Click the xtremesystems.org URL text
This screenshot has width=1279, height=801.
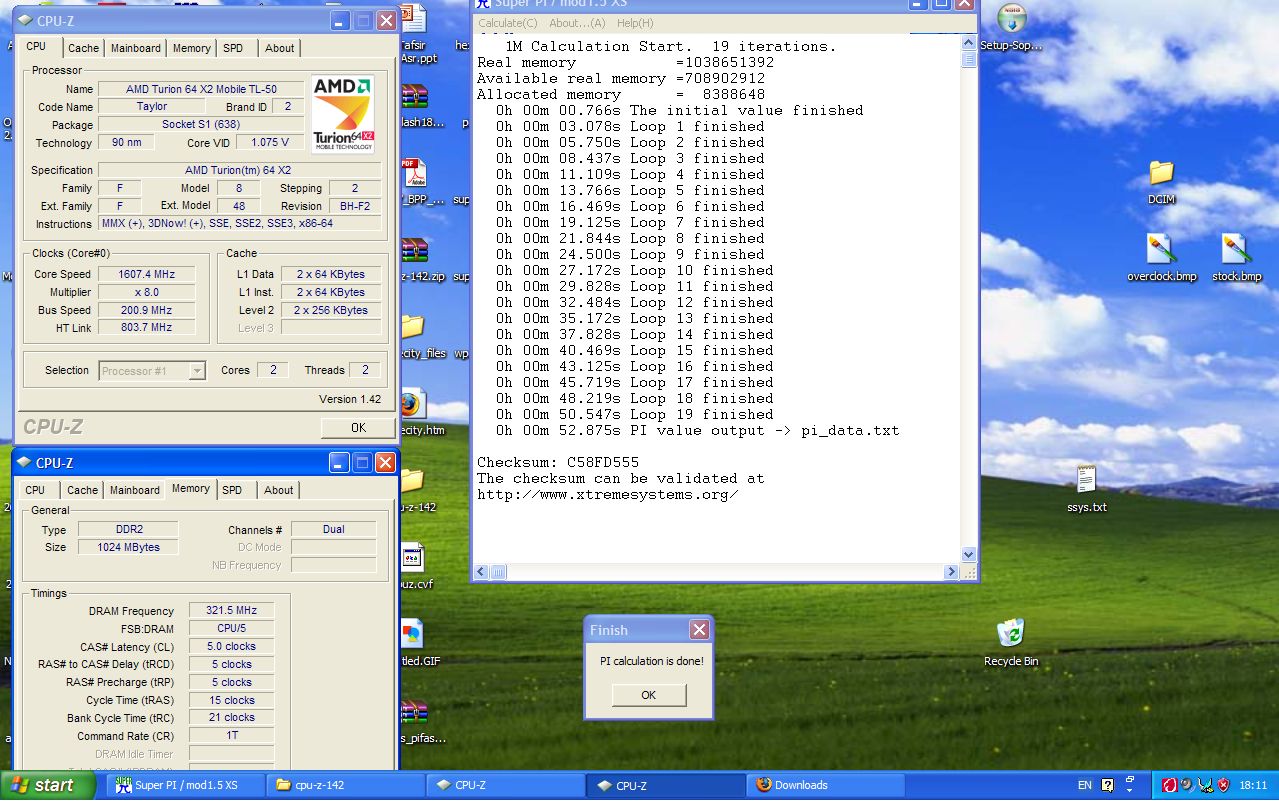(x=608, y=494)
